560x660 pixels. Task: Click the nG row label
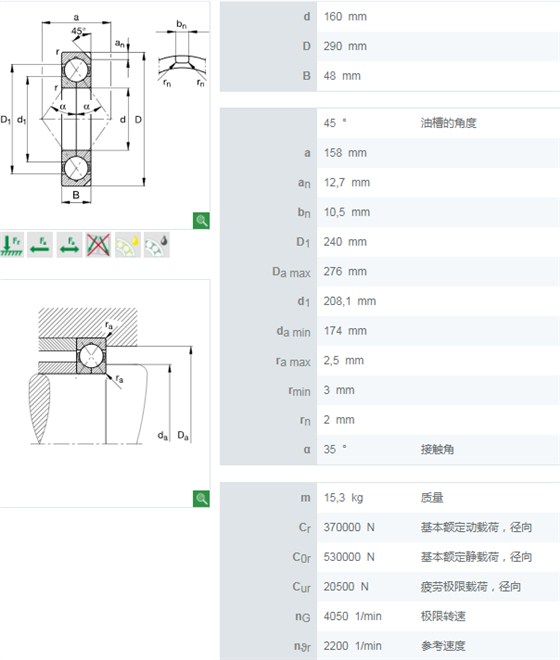coord(303,617)
